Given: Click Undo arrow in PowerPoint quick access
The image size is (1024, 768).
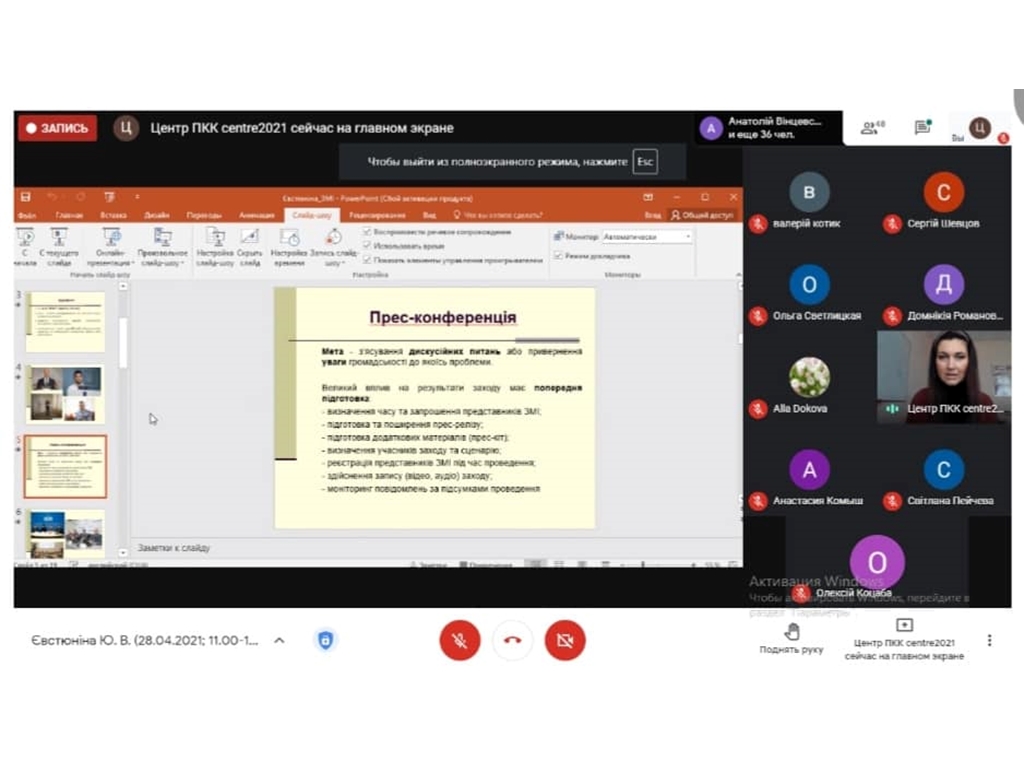Looking at the screenshot, I should pyautogui.click(x=52, y=197).
